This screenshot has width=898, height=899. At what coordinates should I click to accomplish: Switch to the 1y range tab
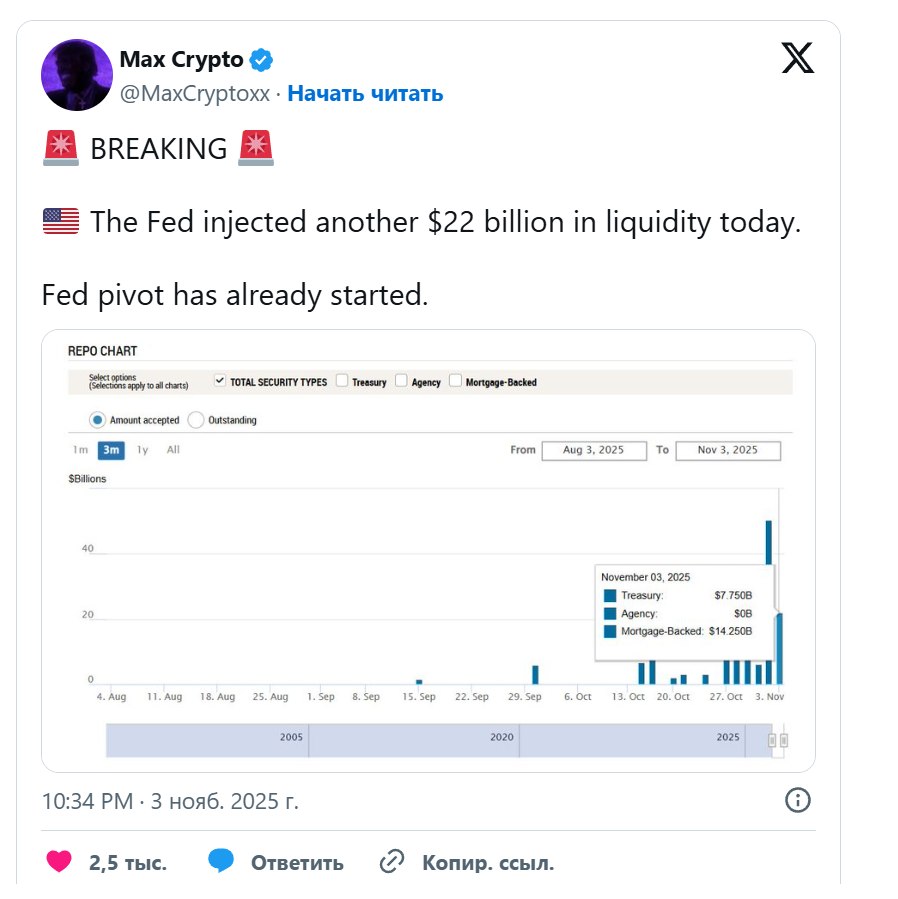(x=143, y=450)
